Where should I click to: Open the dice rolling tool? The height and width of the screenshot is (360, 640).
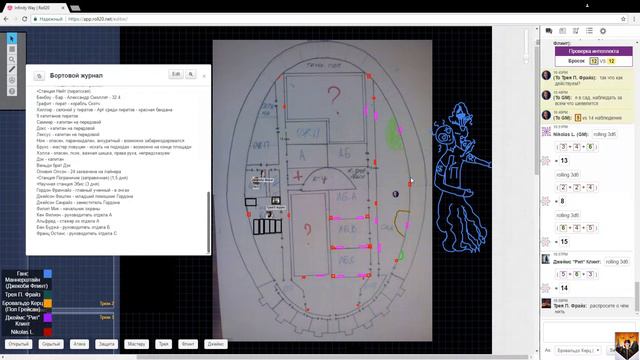[x=12, y=80]
